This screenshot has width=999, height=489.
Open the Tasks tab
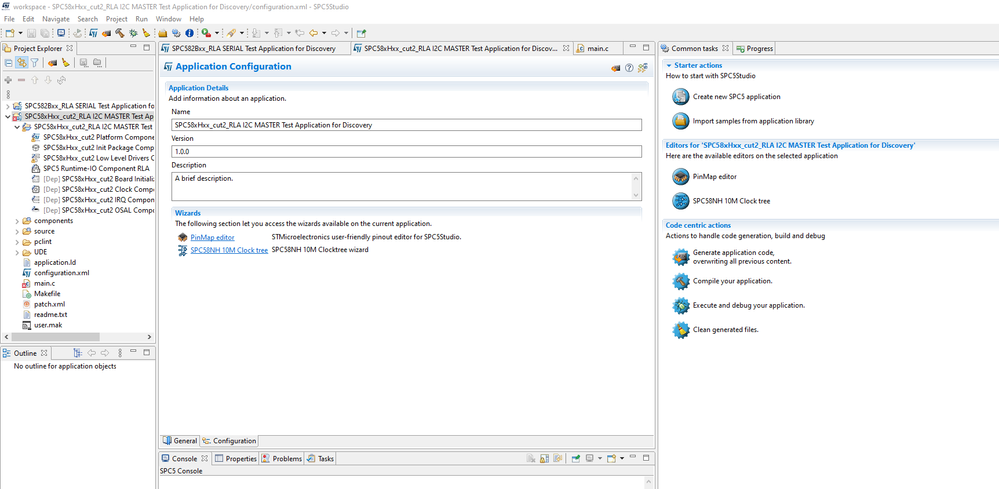click(320, 458)
